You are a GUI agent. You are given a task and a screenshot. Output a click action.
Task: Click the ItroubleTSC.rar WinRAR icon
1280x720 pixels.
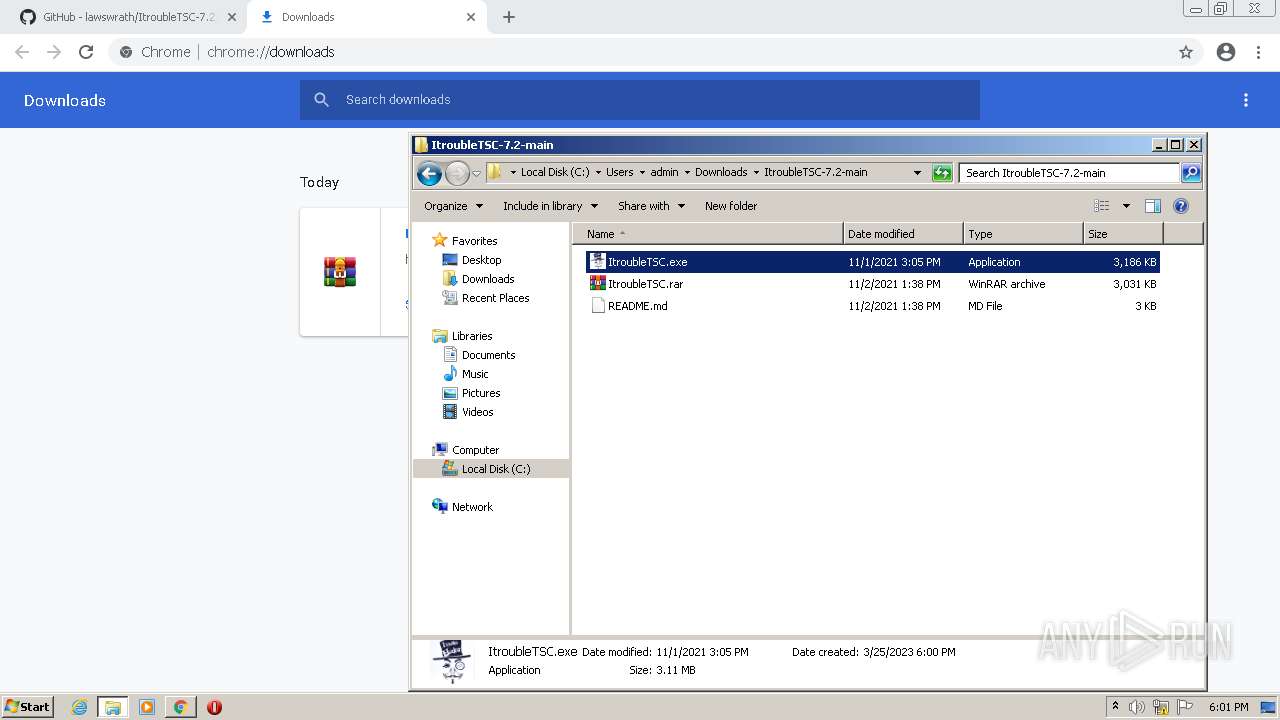(598, 284)
